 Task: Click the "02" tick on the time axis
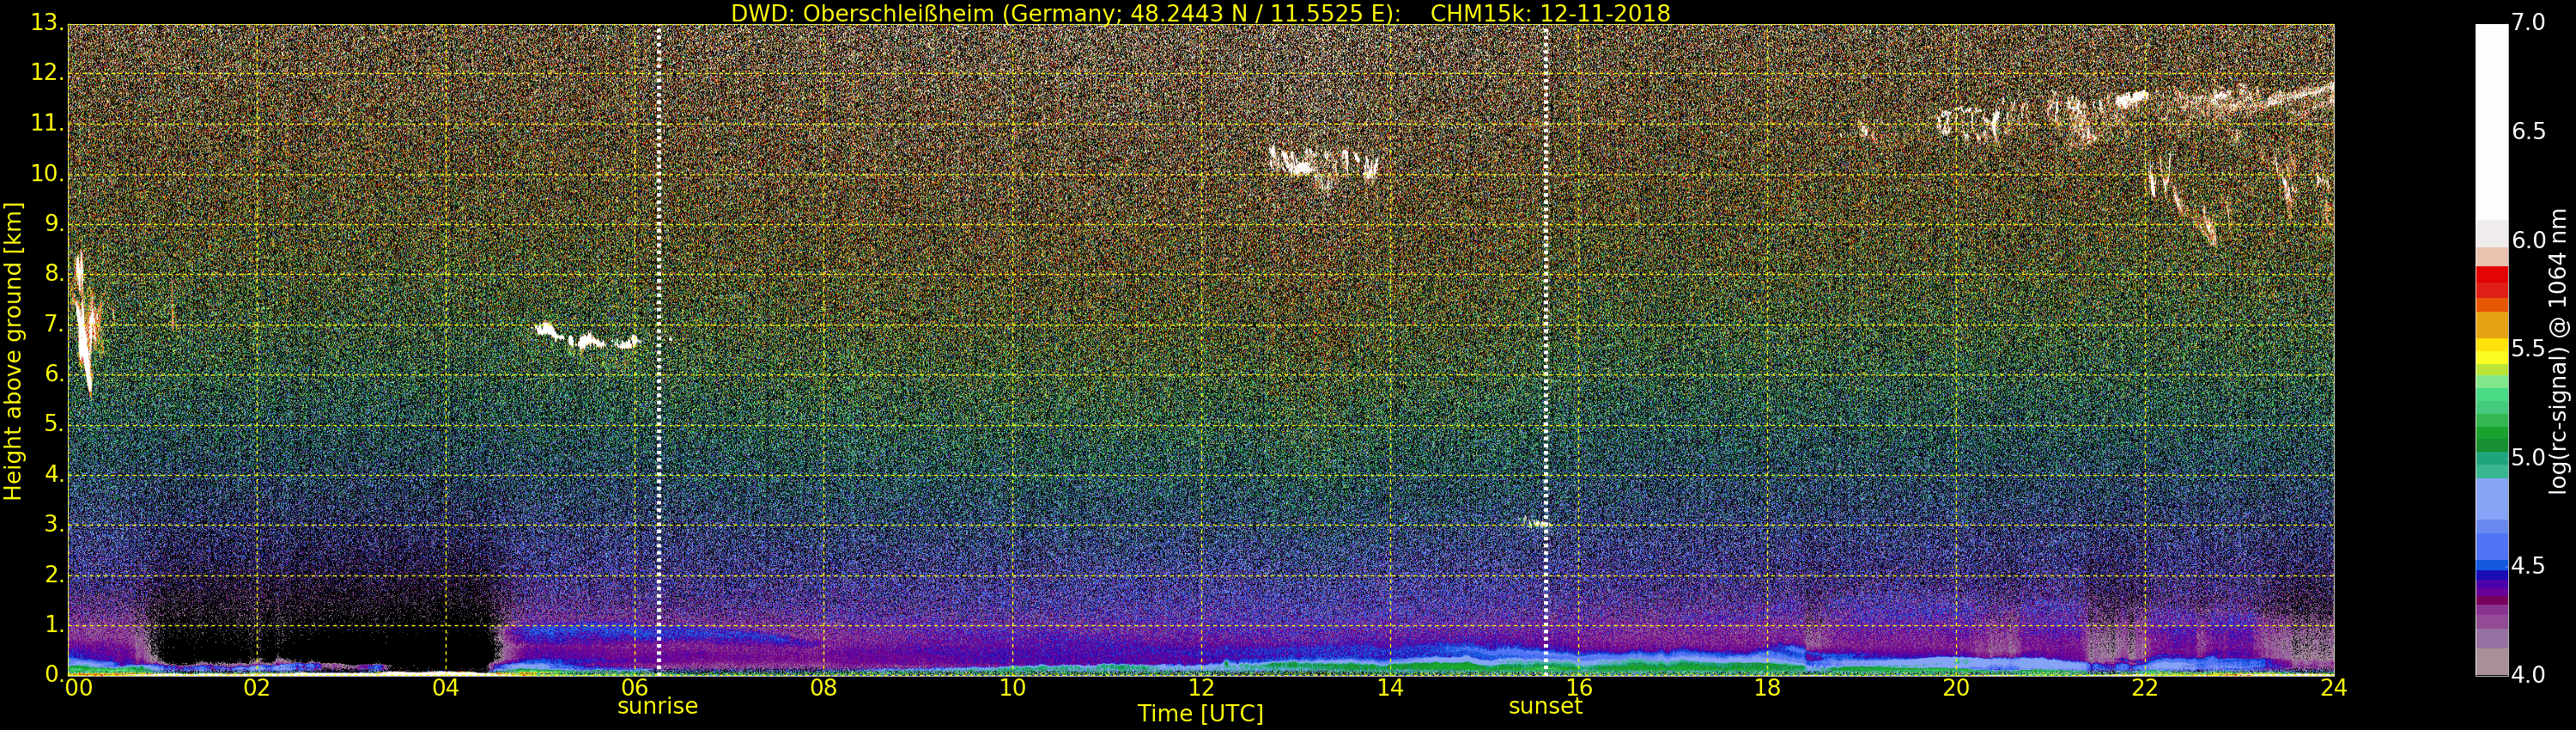point(257,688)
